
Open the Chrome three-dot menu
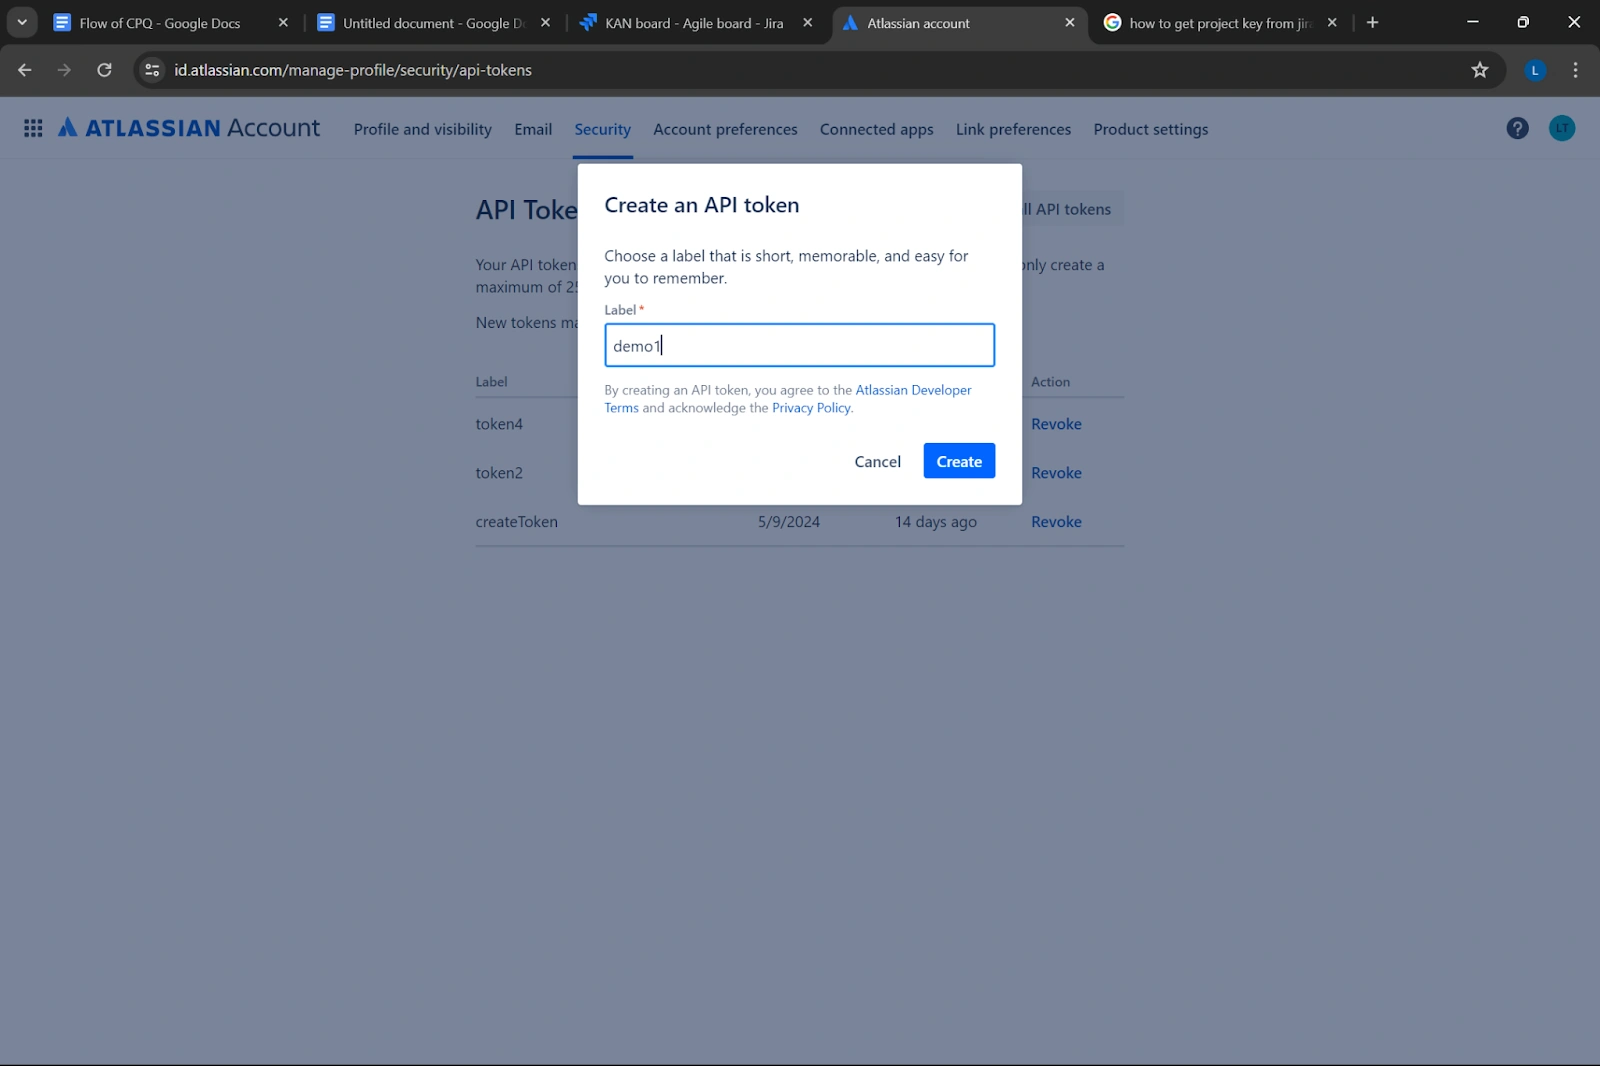[1575, 70]
